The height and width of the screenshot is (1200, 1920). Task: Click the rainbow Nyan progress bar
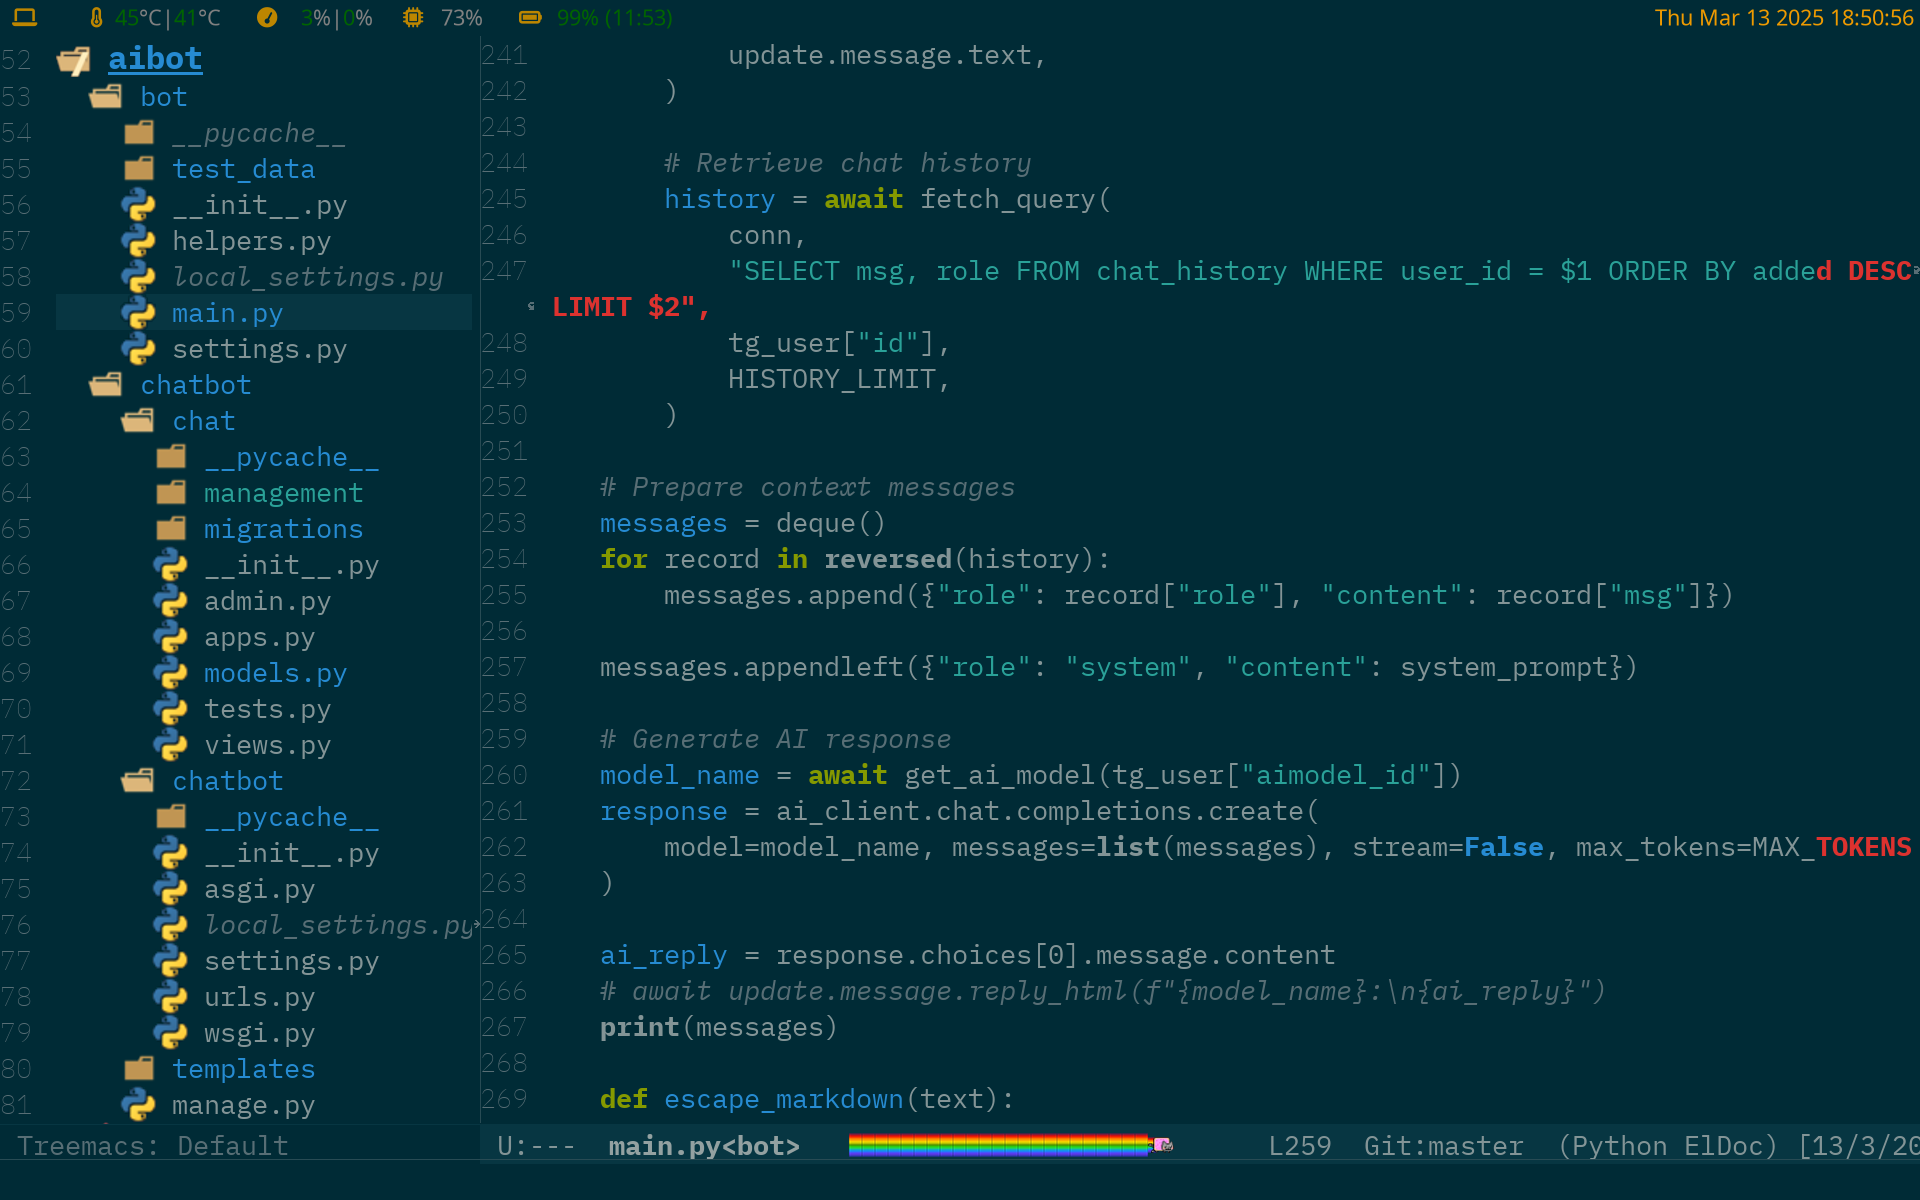tap(998, 1146)
